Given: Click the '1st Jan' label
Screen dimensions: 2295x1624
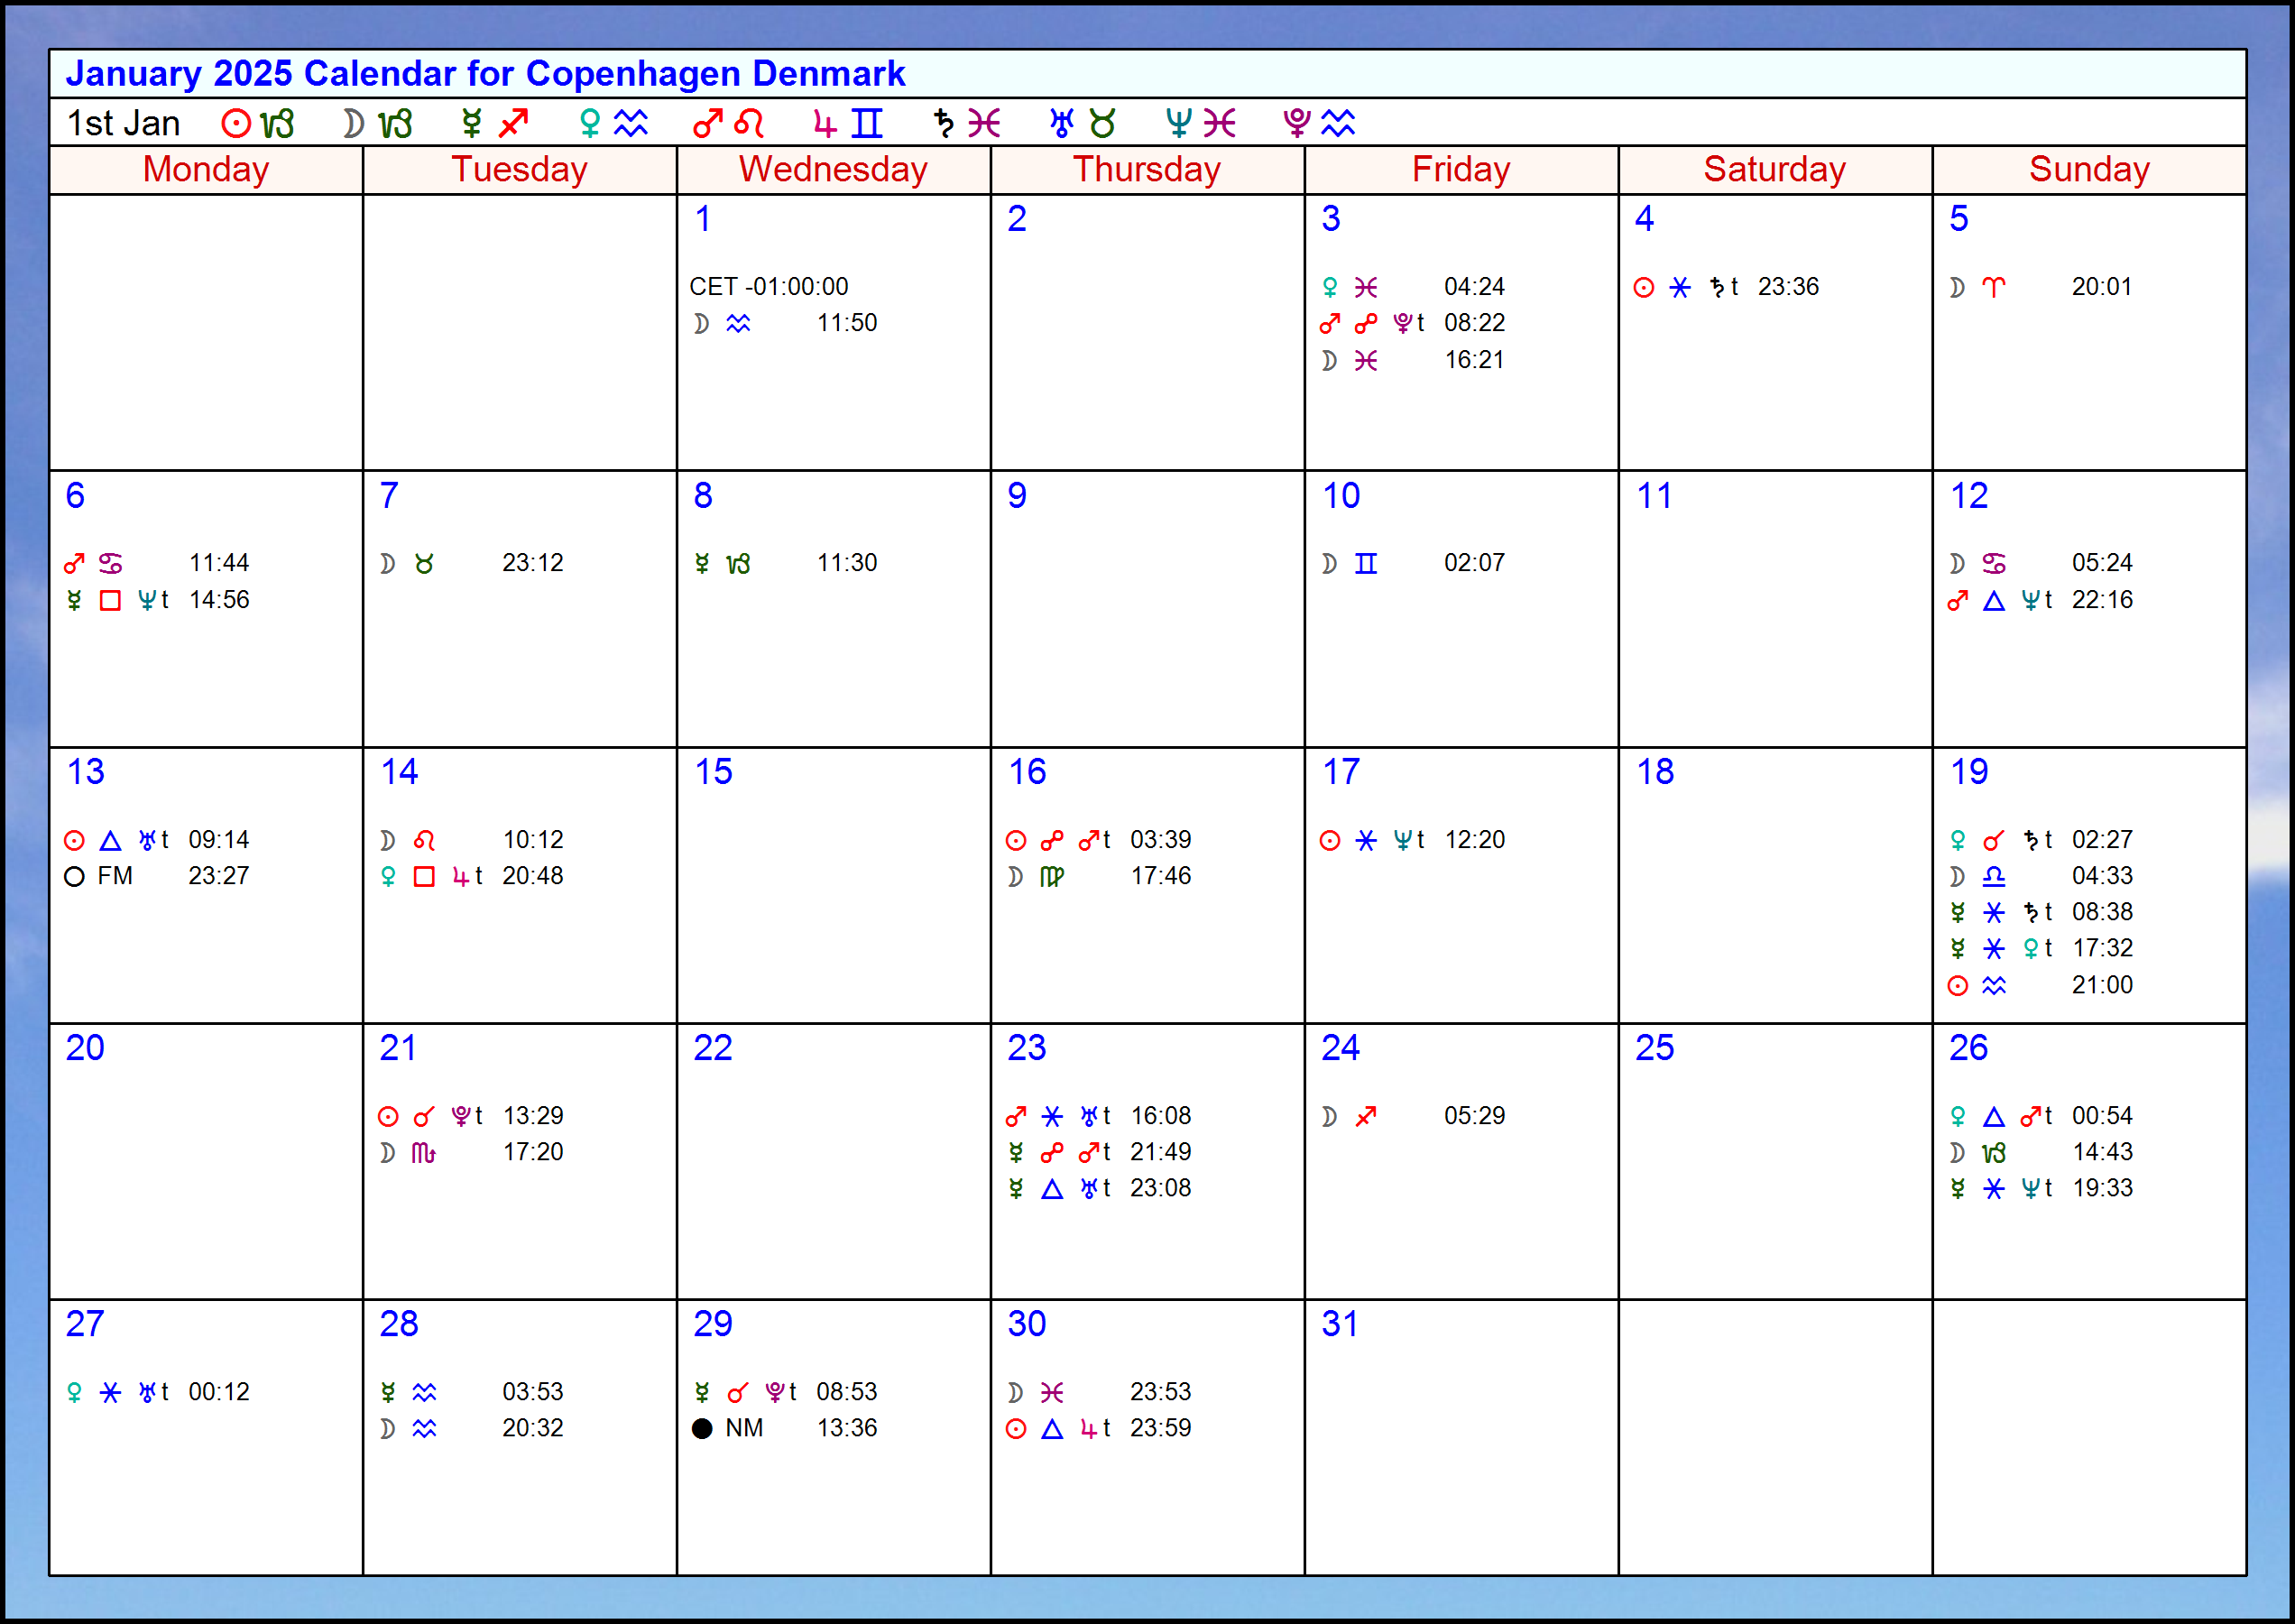Looking at the screenshot, I should [x=123, y=123].
